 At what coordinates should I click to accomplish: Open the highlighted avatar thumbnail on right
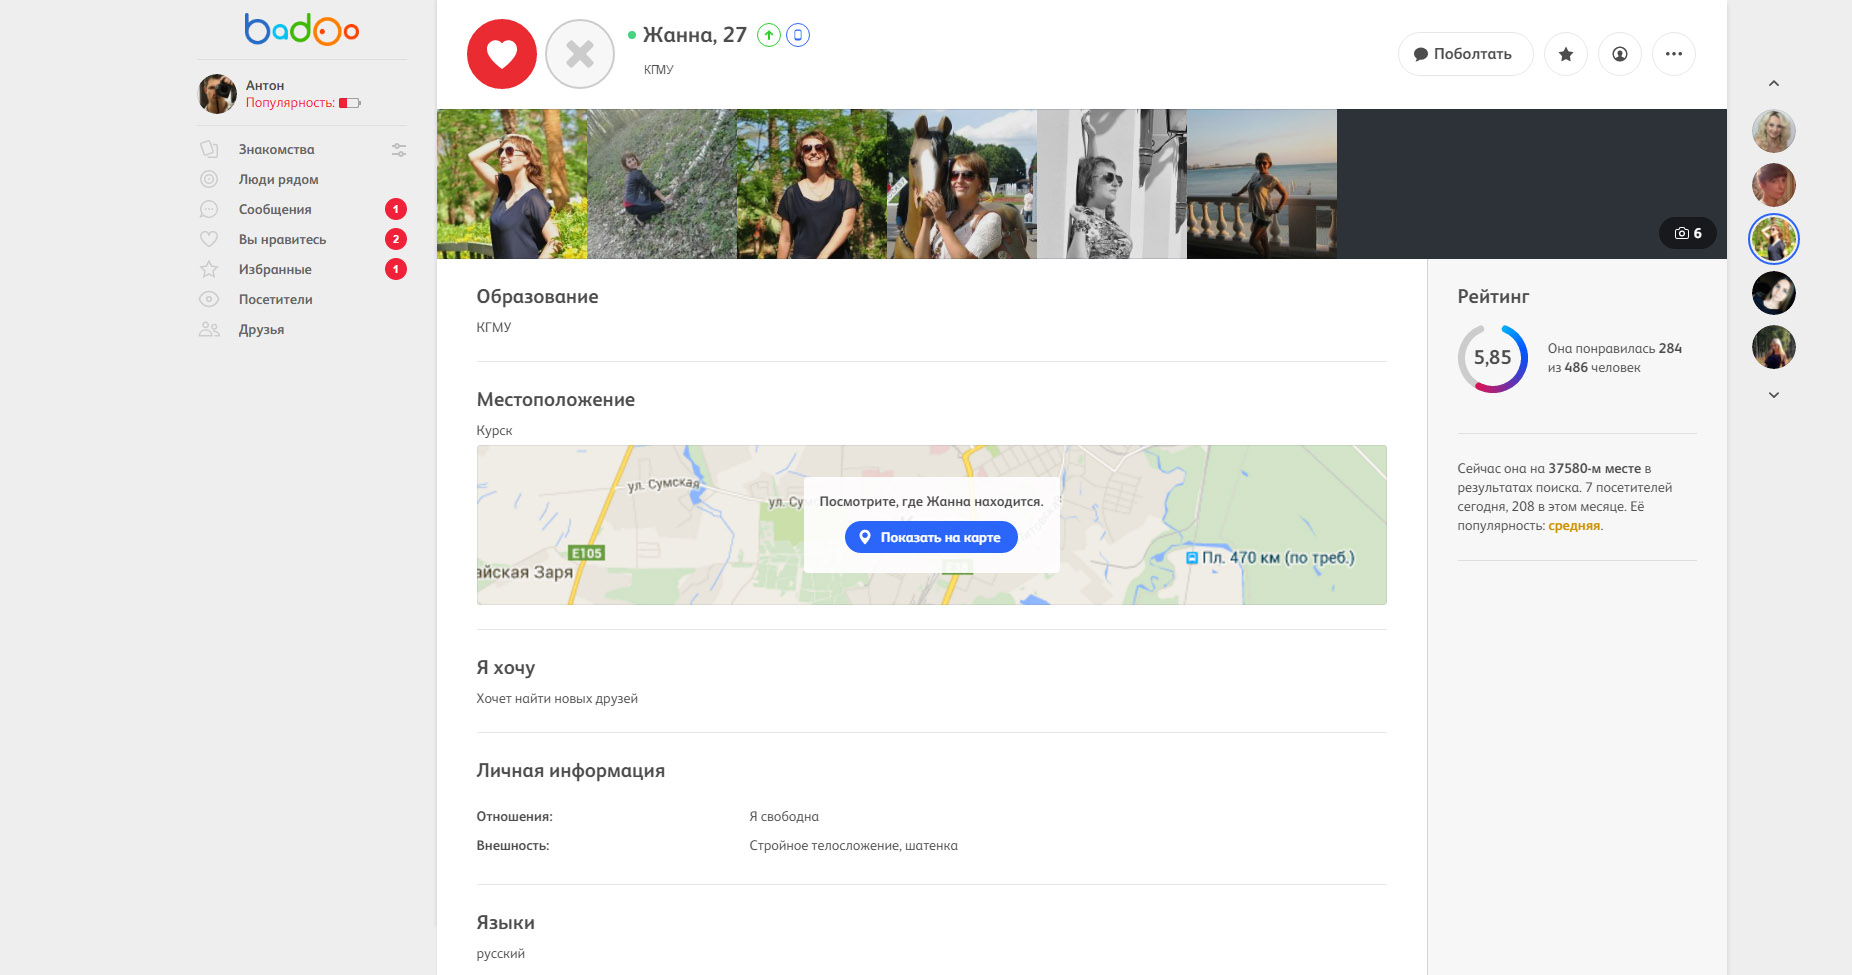pos(1774,239)
